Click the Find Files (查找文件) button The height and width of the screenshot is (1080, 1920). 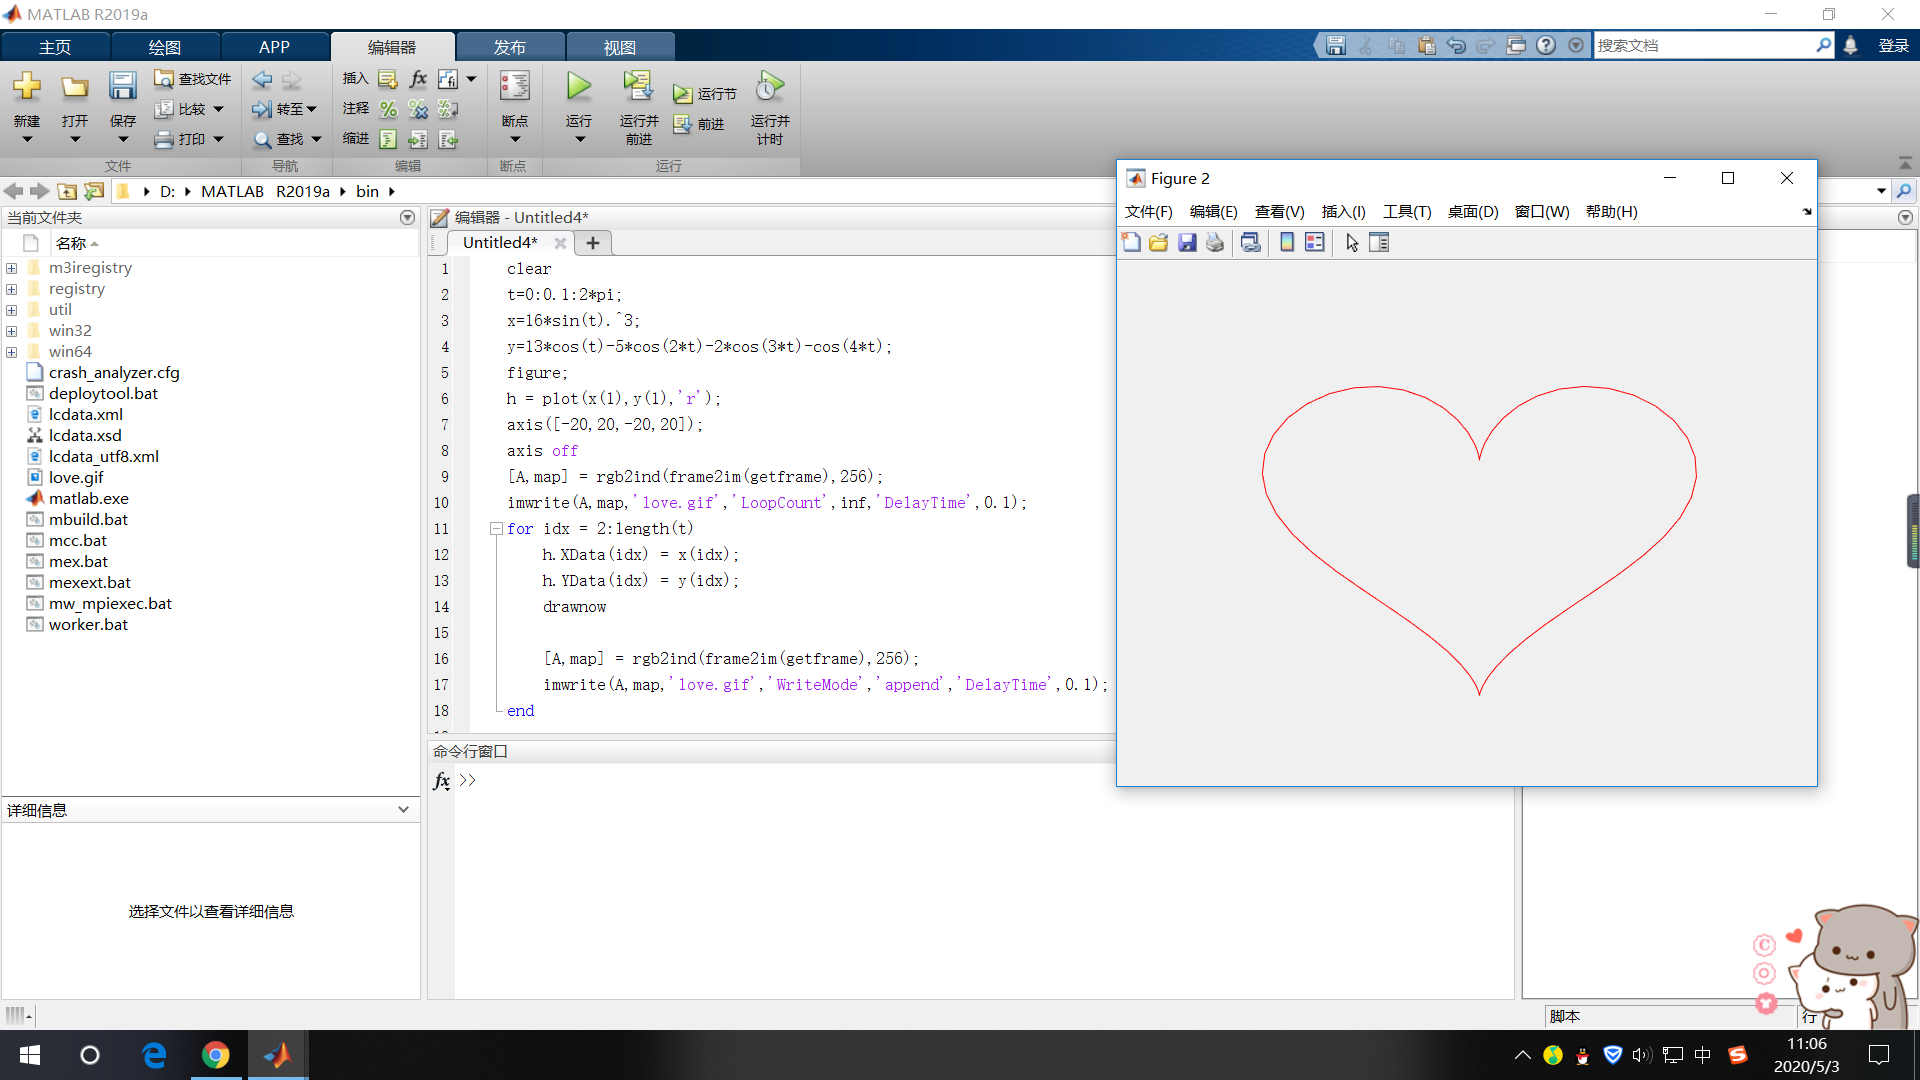[193, 79]
